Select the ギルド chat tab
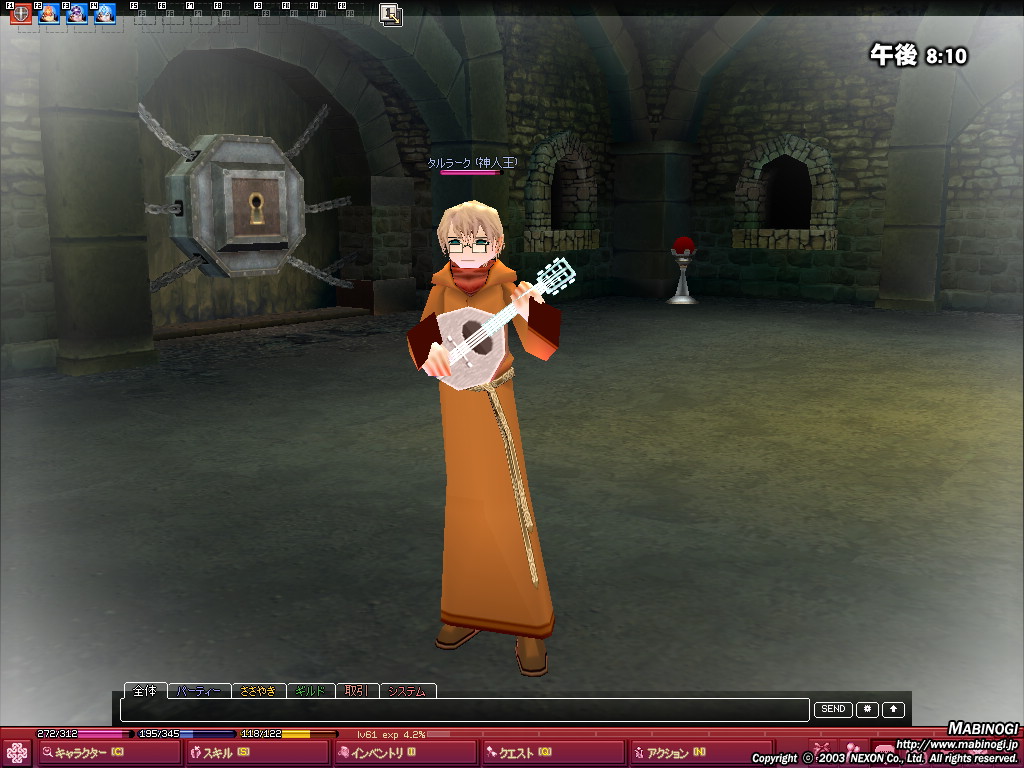This screenshot has height=768, width=1024. [x=310, y=691]
